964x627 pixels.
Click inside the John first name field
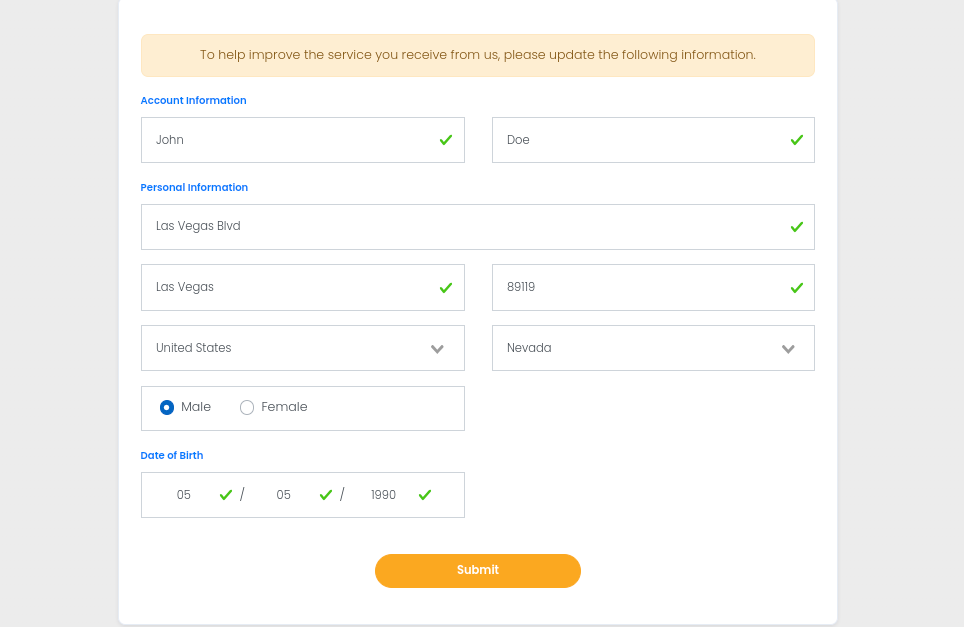(x=280, y=140)
